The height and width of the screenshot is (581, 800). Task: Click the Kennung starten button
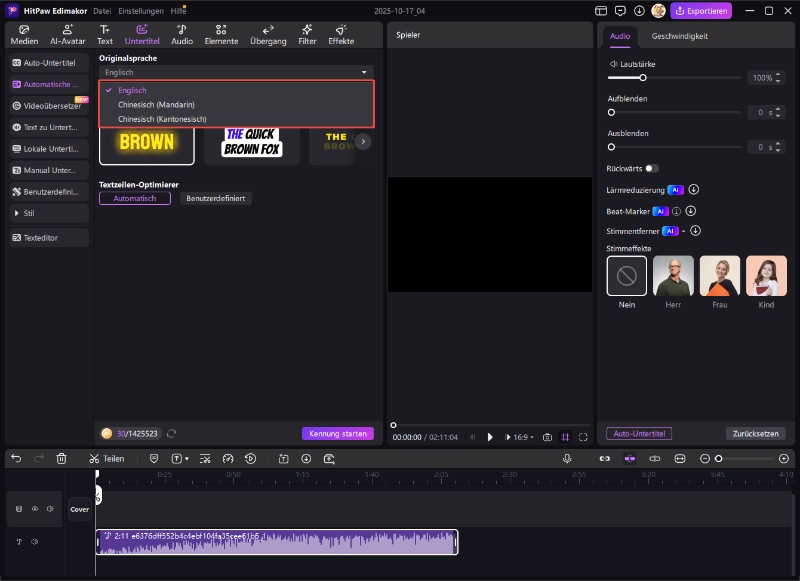pos(338,434)
